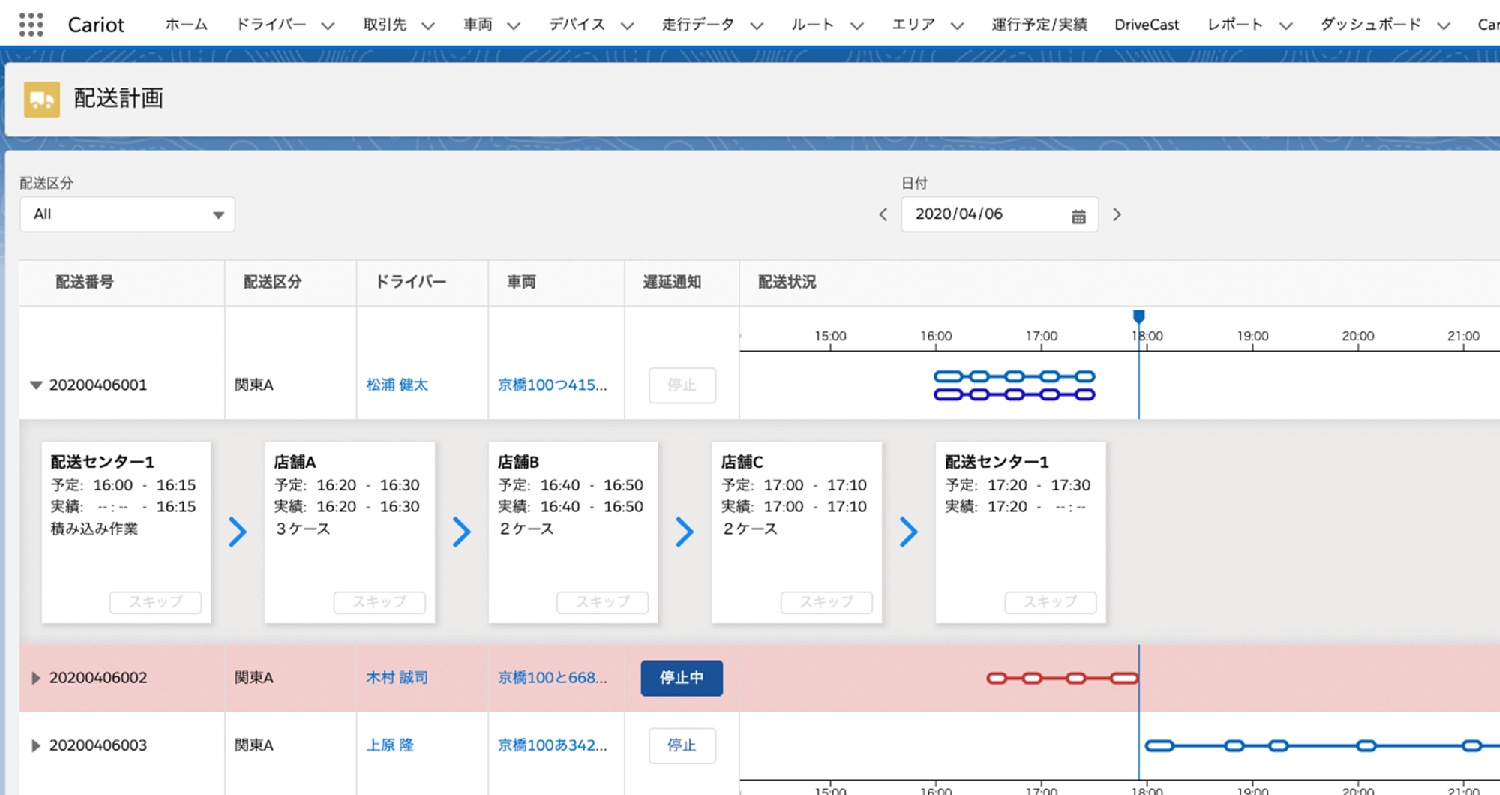Open driver link 上原 隆
1500x795 pixels.
tap(390, 745)
